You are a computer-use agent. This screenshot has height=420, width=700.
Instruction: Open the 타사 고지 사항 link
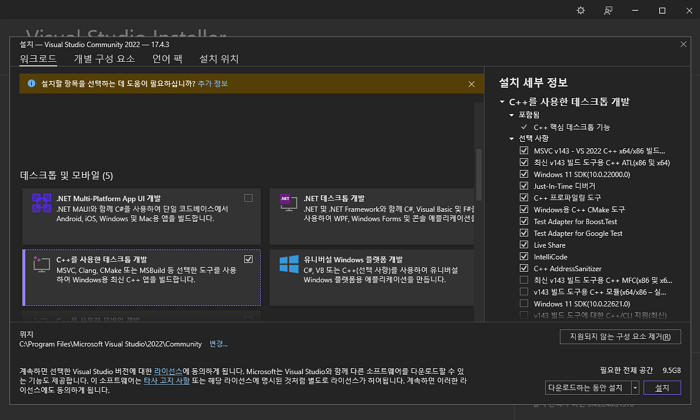167,380
